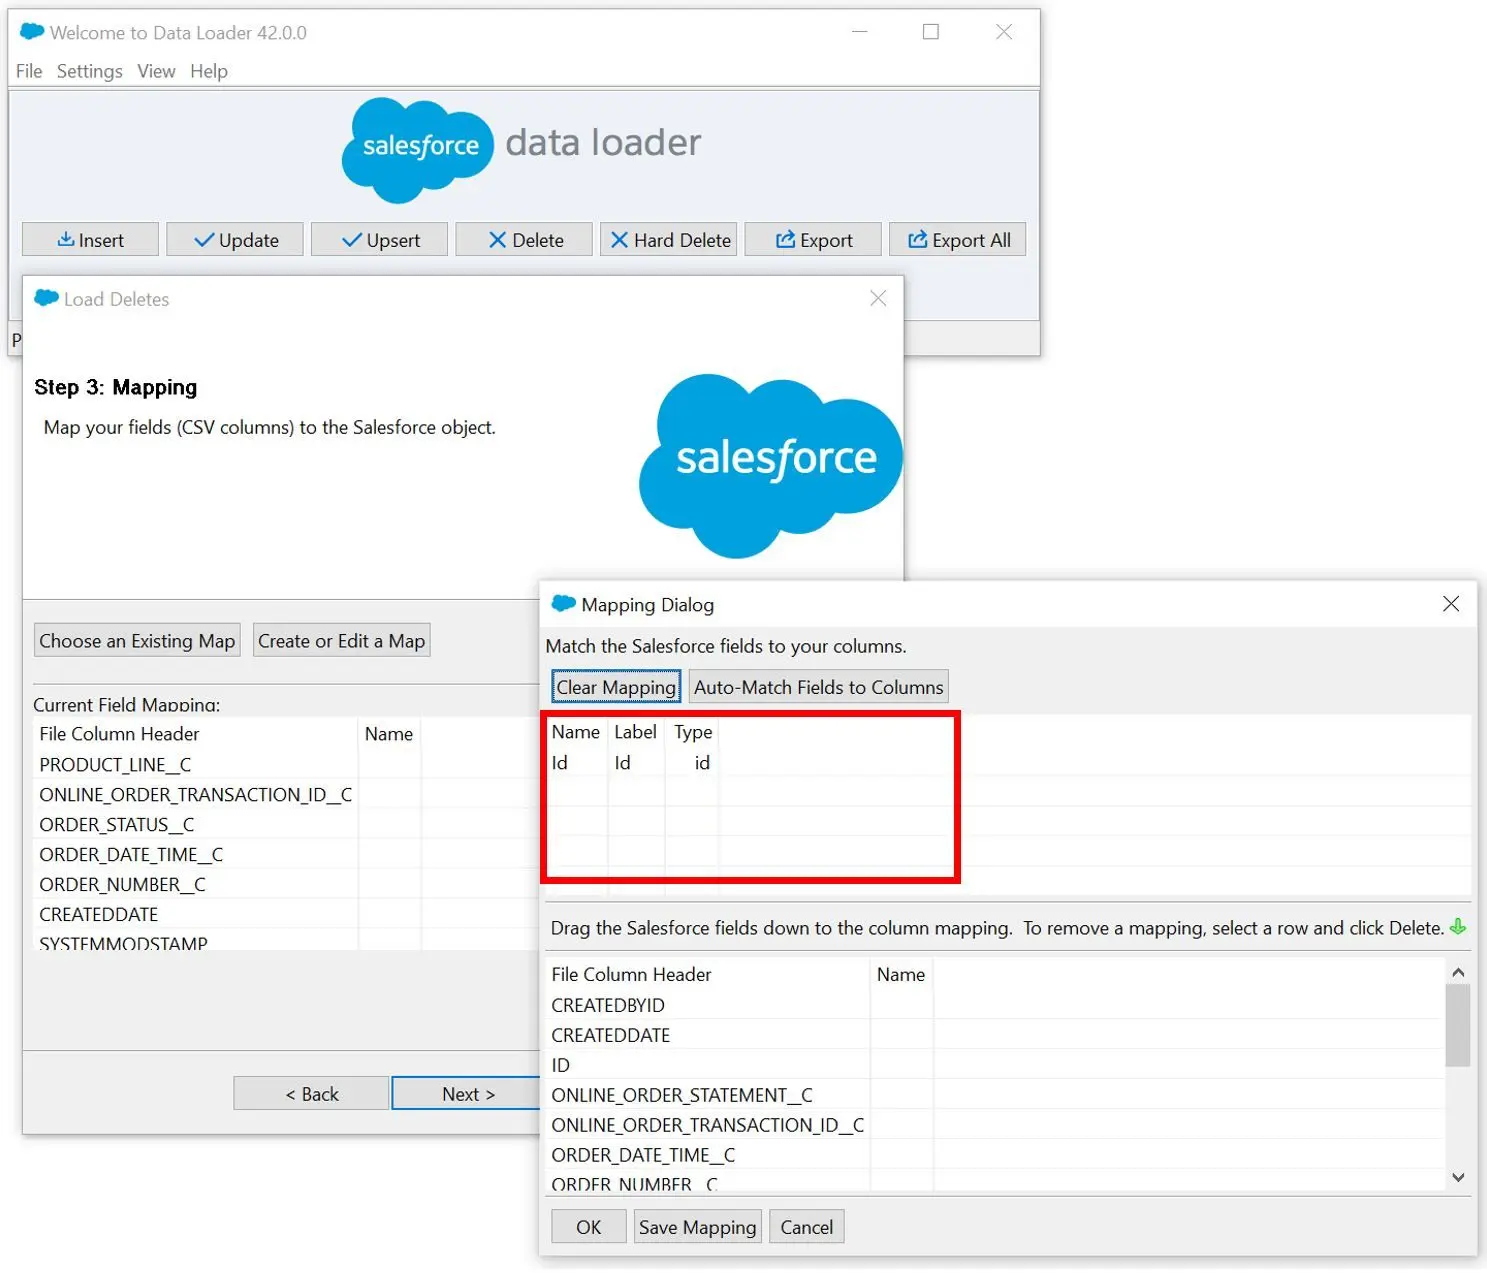Sort Salesforce fields by Name column header
Screen dimensions: 1487x1273
[576, 732]
